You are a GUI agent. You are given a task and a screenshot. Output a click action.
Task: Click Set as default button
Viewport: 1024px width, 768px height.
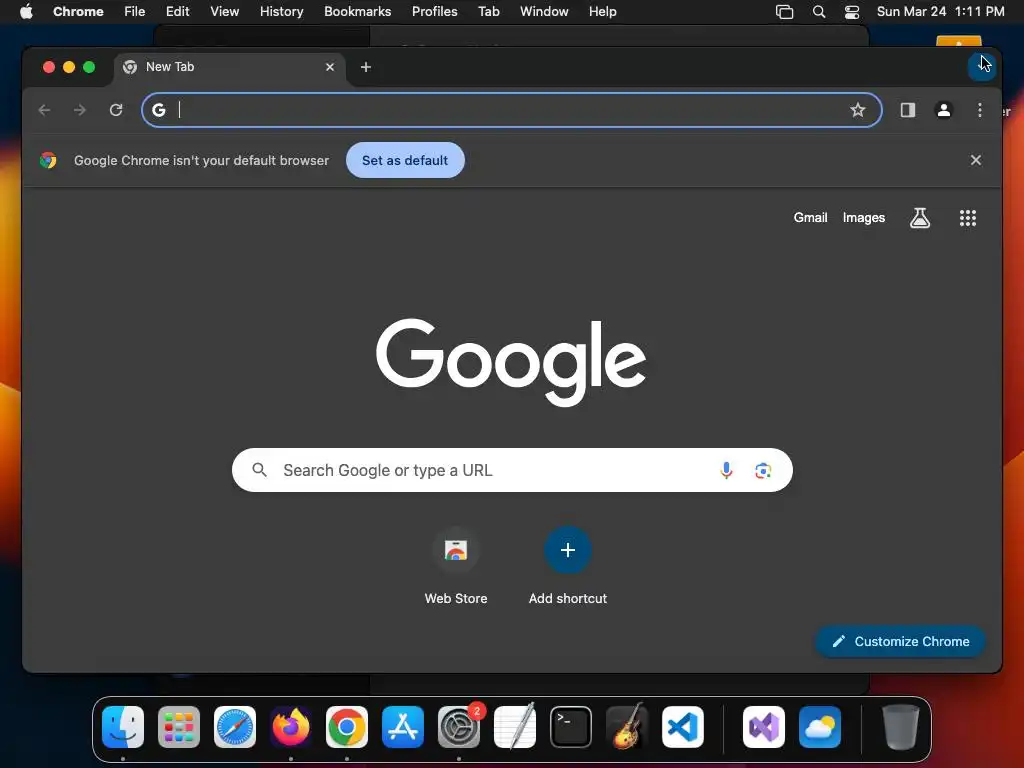(405, 160)
